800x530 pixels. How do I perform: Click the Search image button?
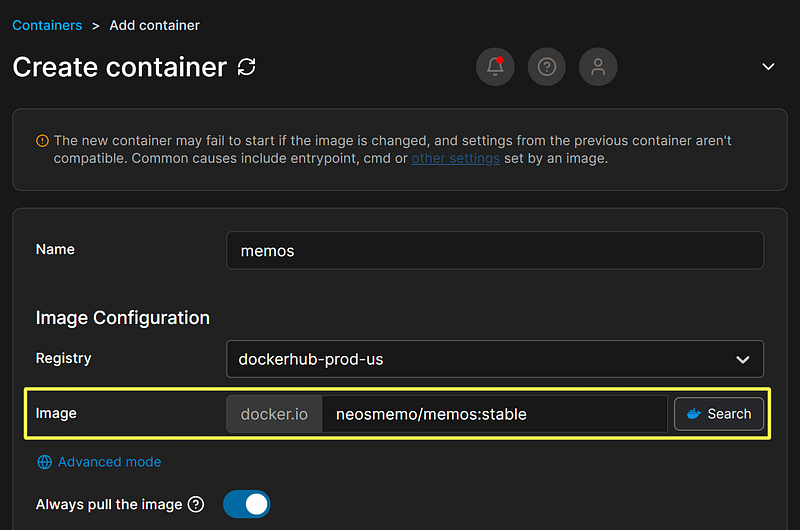[x=719, y=414]
